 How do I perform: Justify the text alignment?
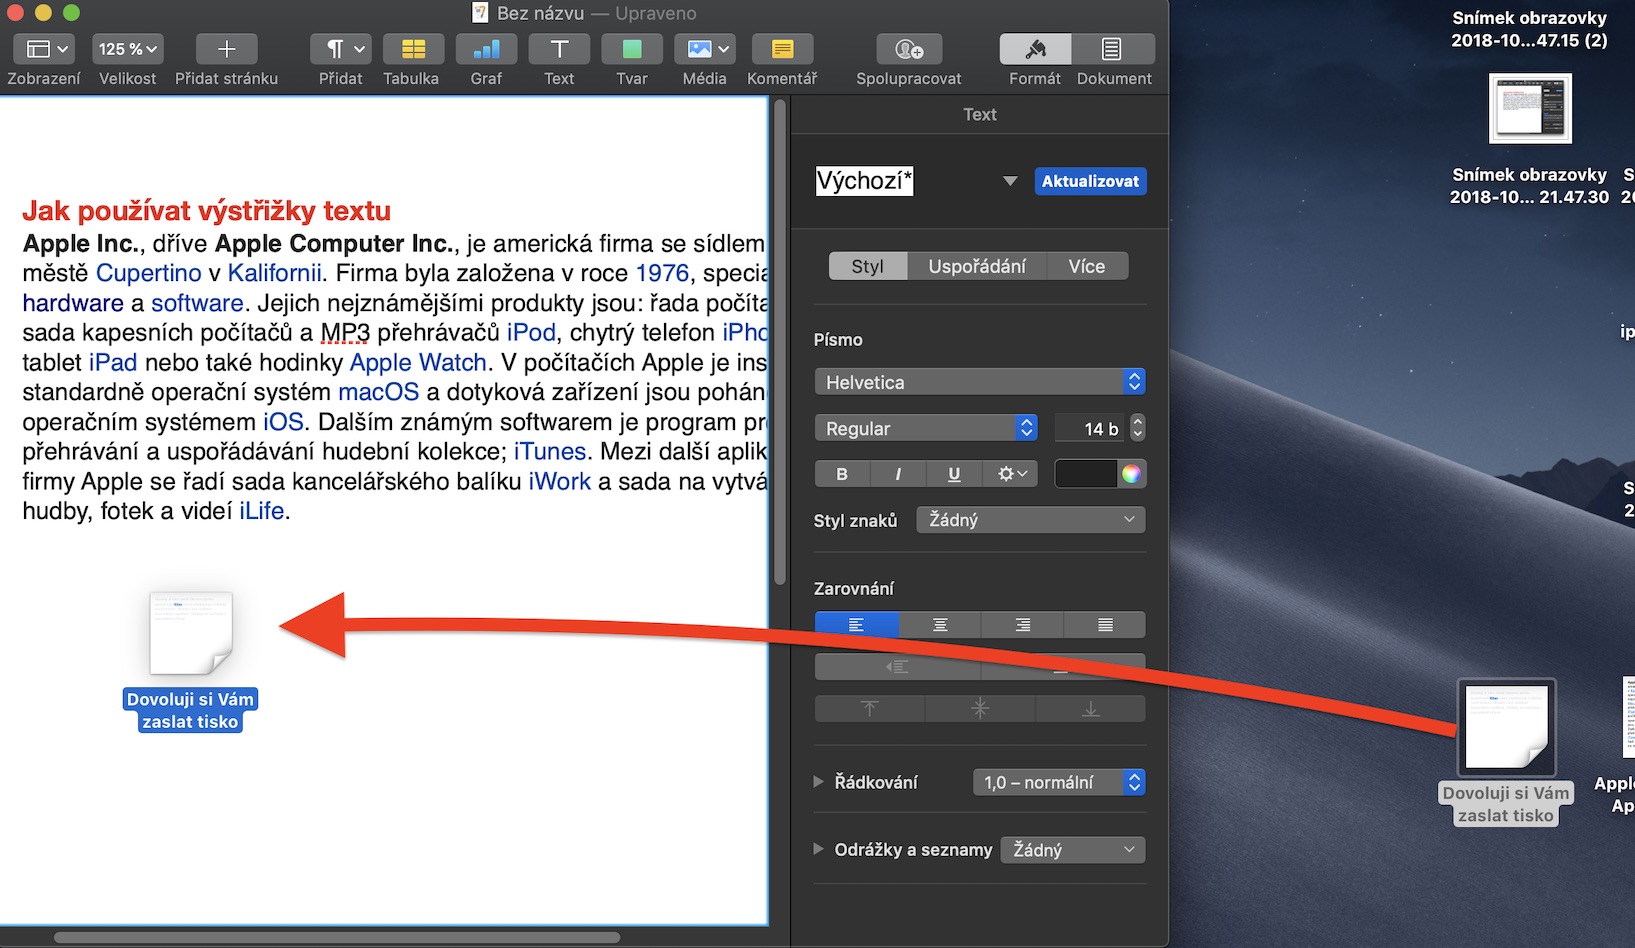click(x=1105, y=625)
